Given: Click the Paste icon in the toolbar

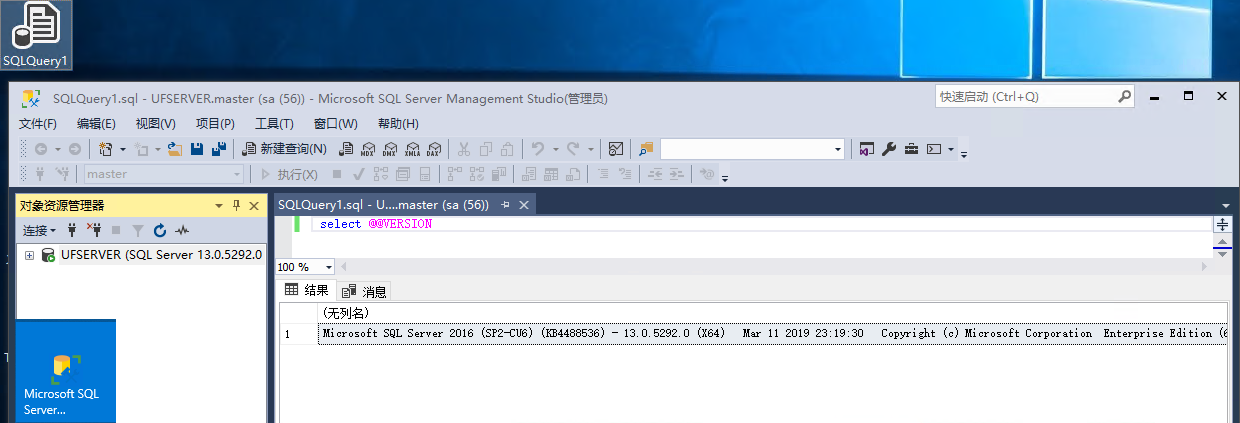Looking at the screenshot, I should (x=507, y=149).
